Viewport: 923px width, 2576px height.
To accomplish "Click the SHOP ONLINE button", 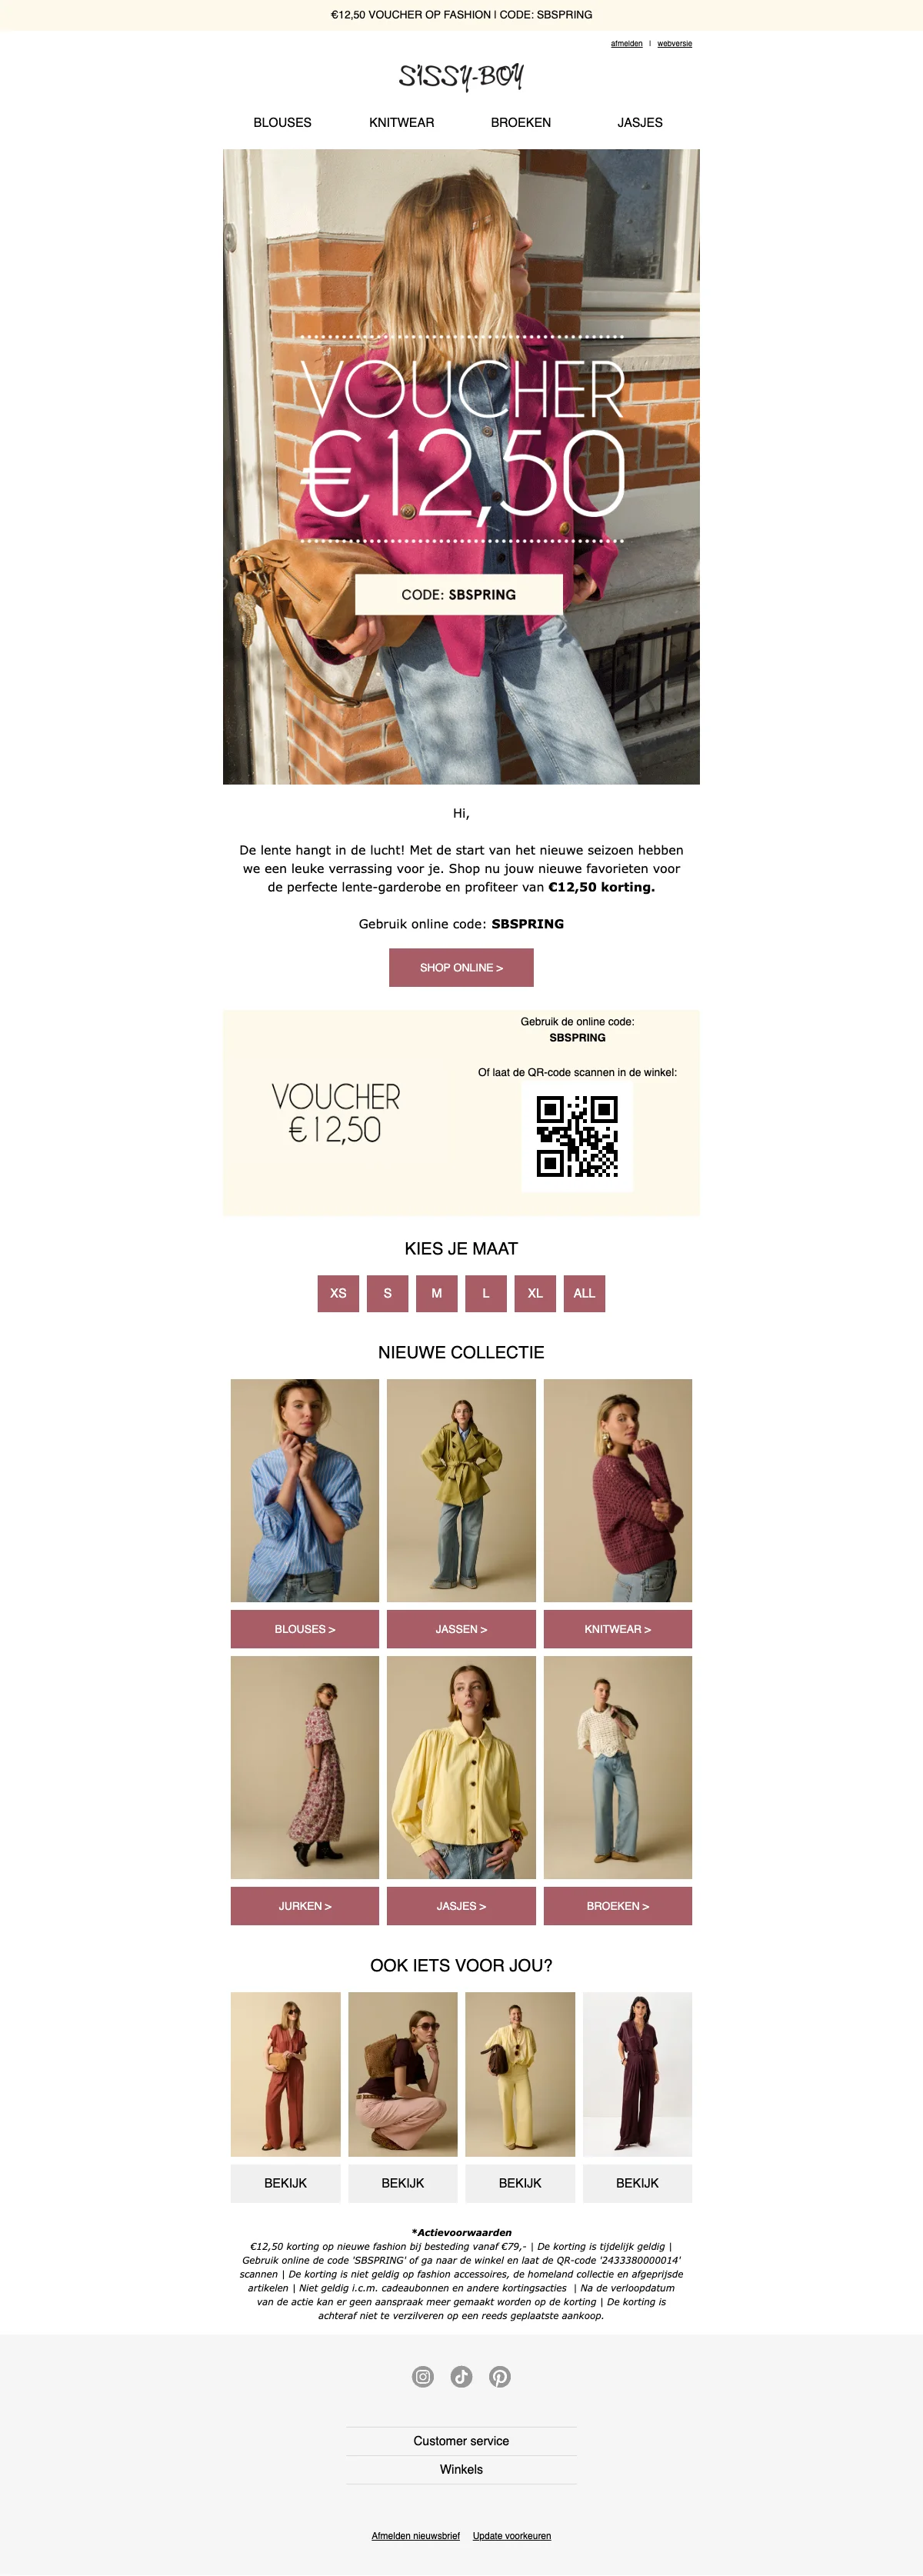I will click(x=461, y=967).
